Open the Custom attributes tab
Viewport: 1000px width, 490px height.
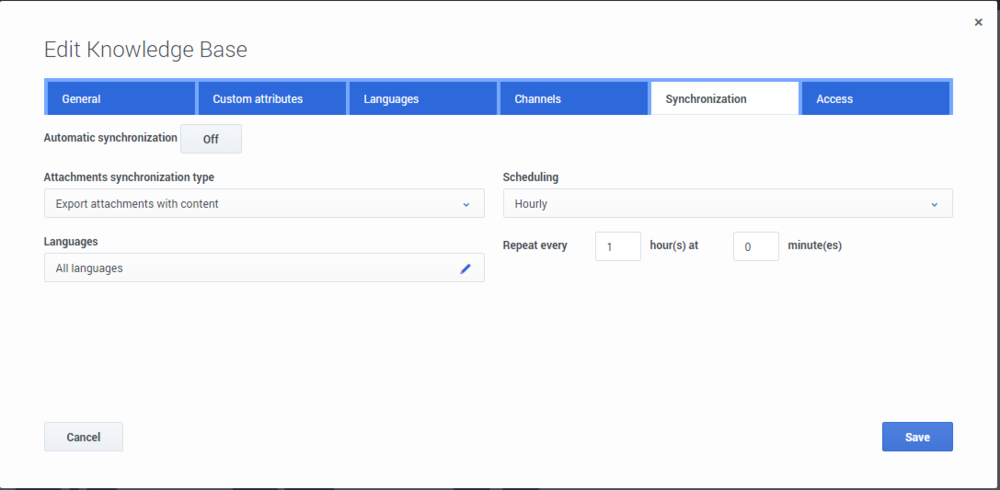coord(272,99)
